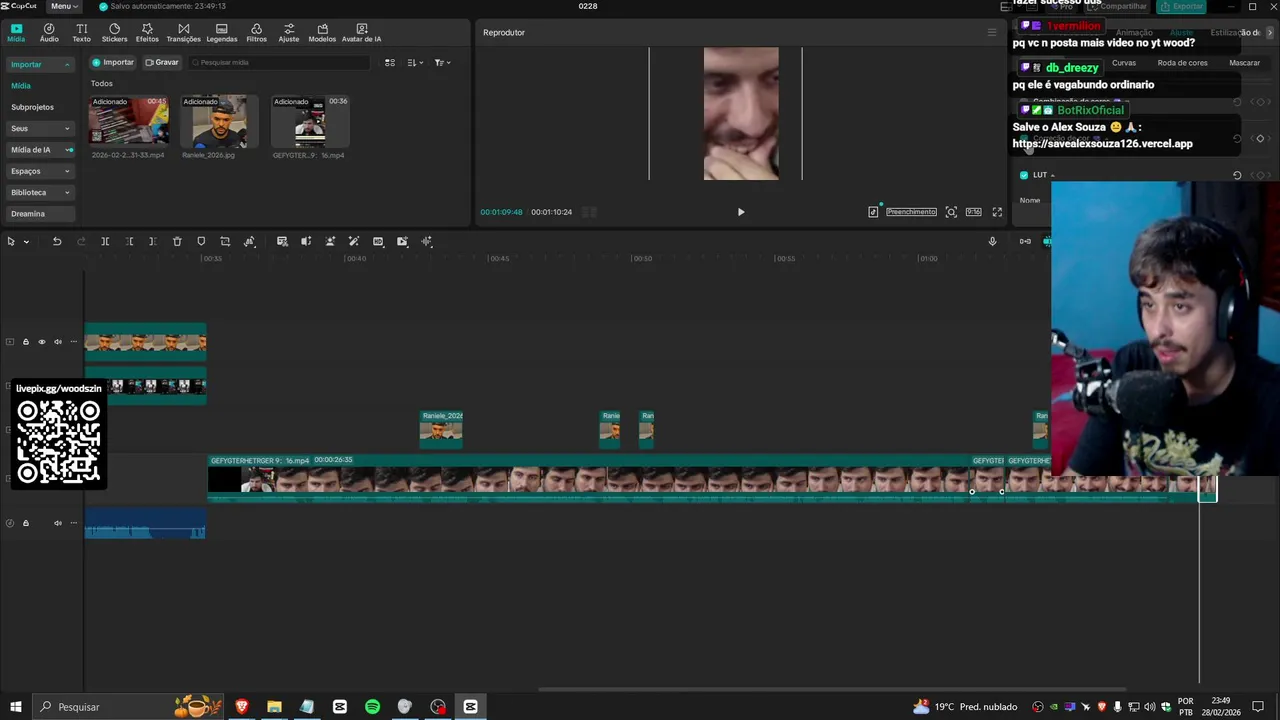Open the media filter dropdown
Viewport: 1280px width, 720px height.
point(442,62)
